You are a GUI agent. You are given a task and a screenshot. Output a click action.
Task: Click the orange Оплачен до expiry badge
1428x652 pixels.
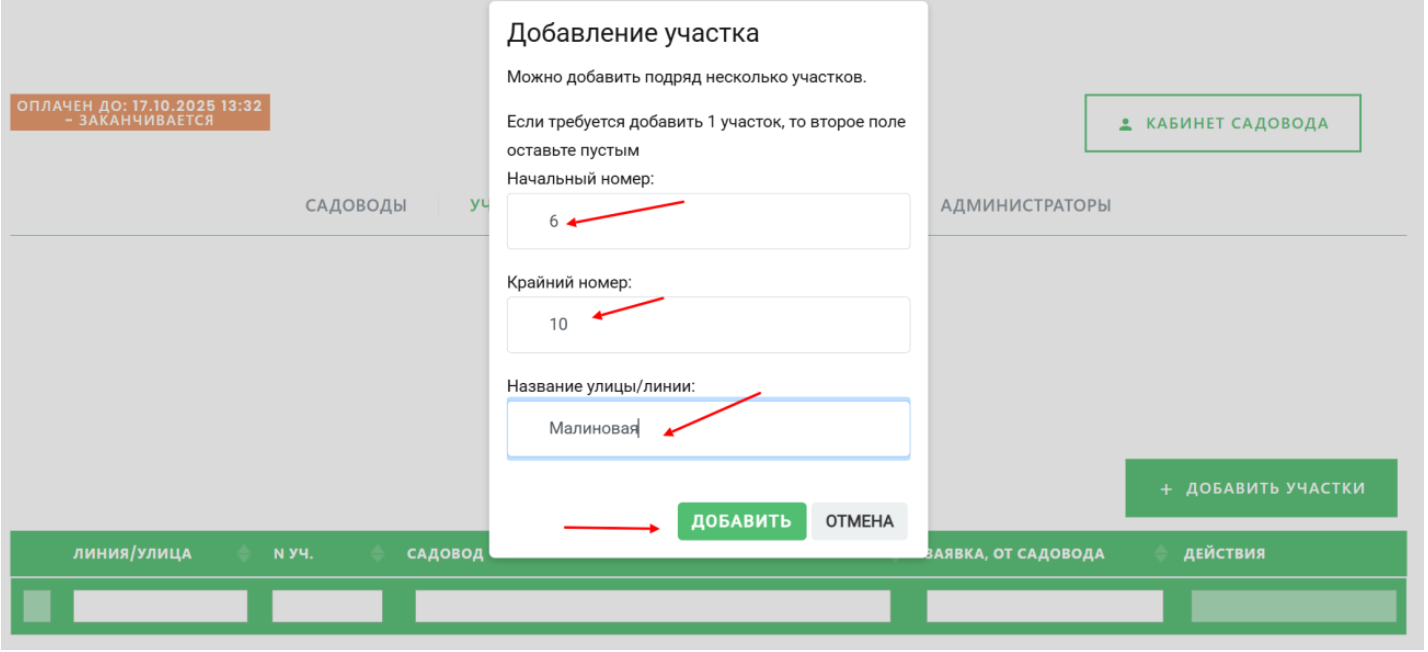click(x=140, y=112)
